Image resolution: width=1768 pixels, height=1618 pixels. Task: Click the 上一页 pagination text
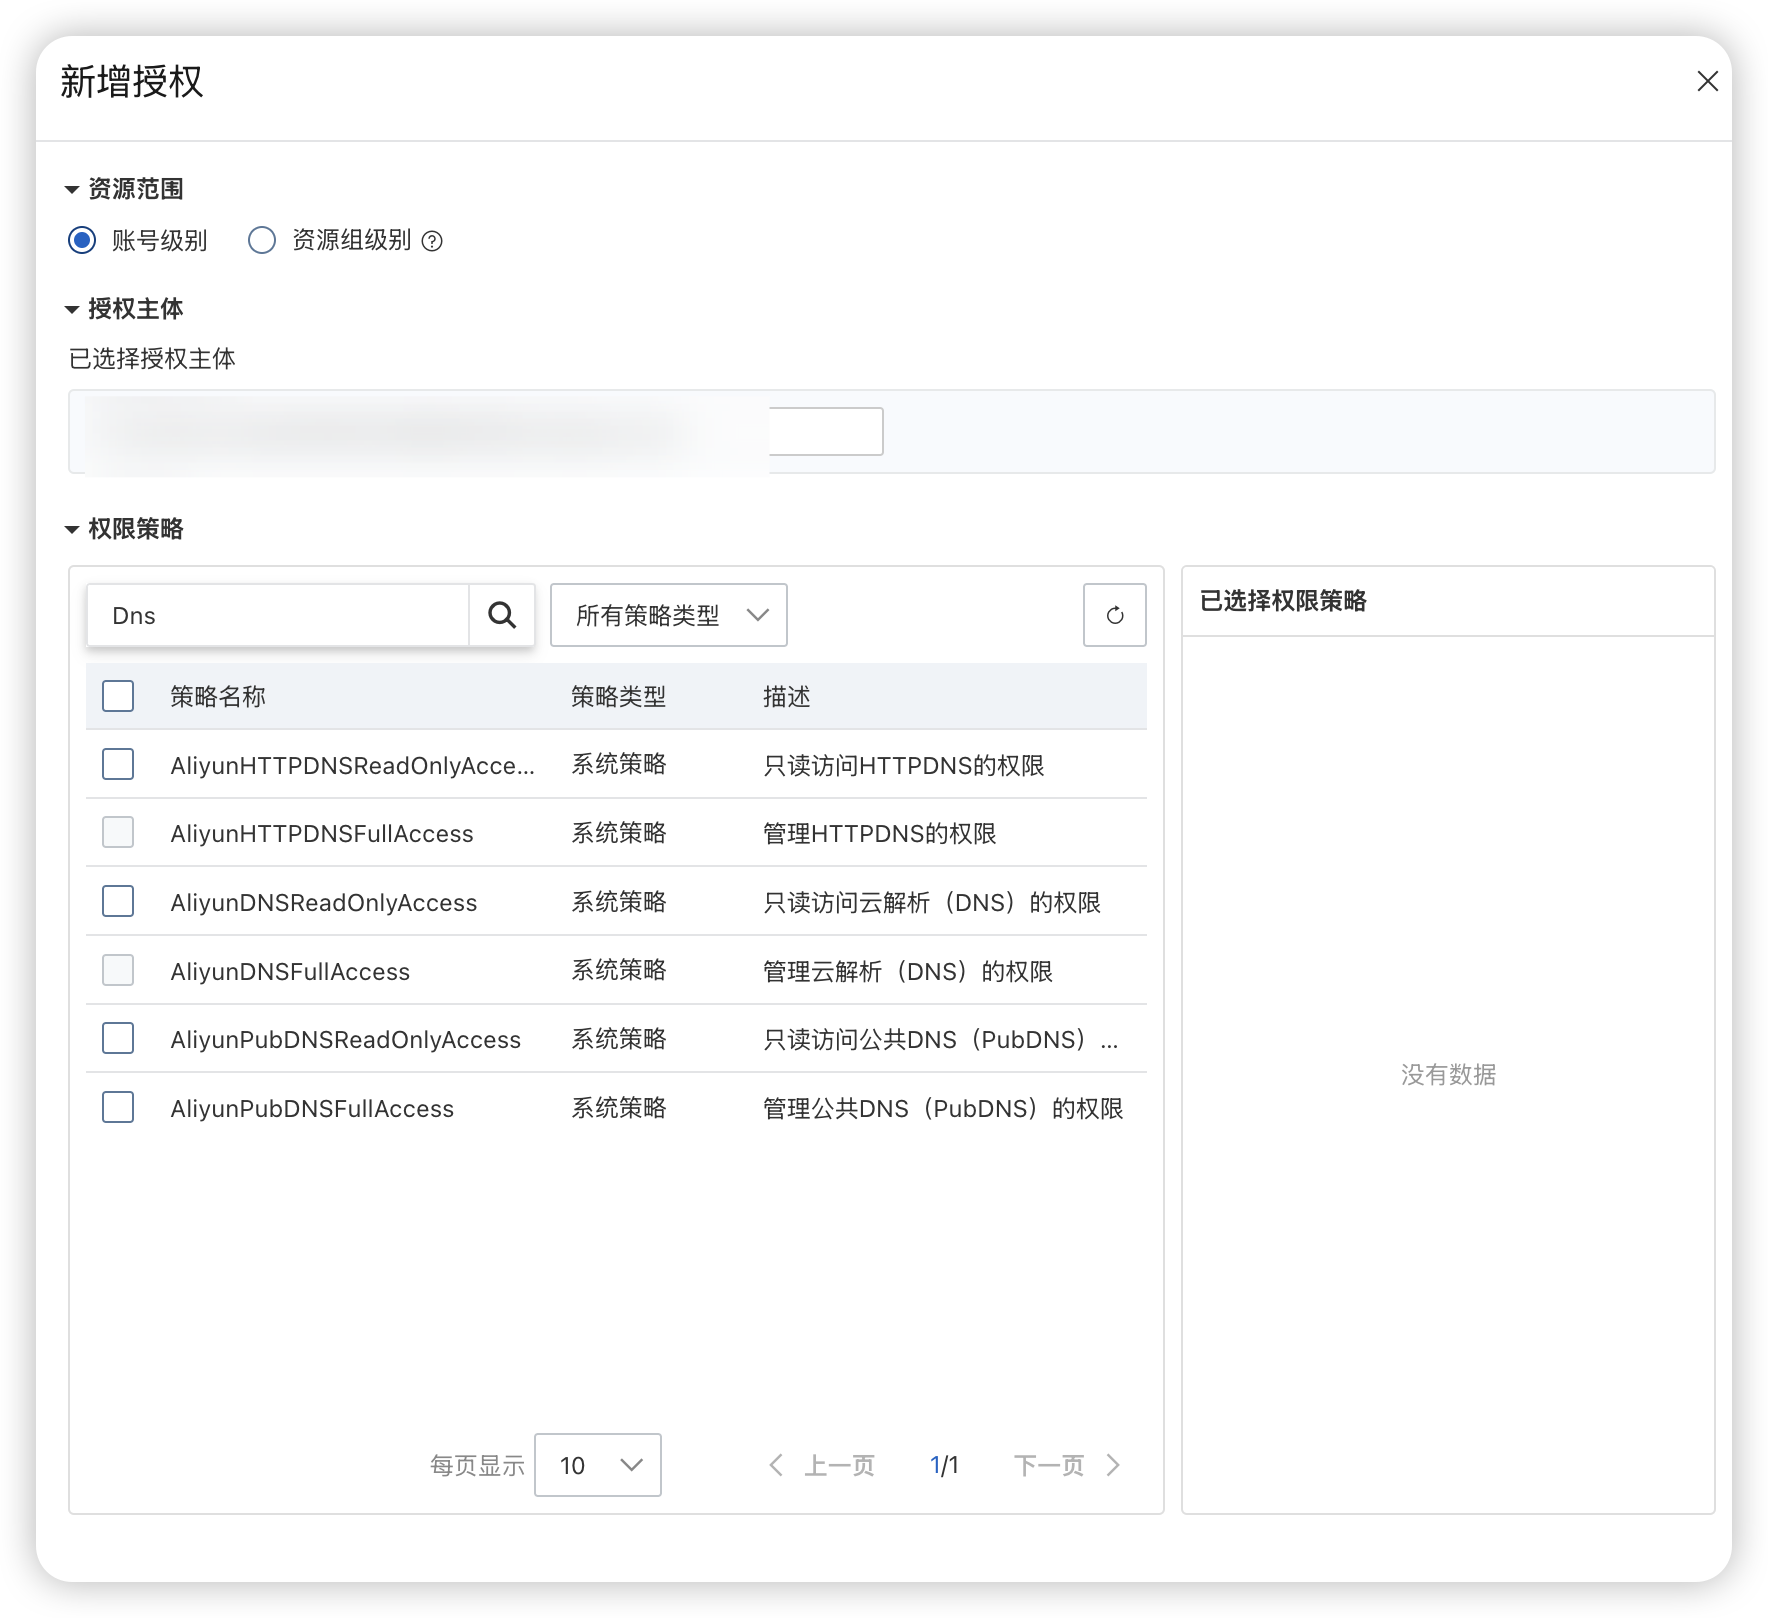click(x=840, y=1465)
